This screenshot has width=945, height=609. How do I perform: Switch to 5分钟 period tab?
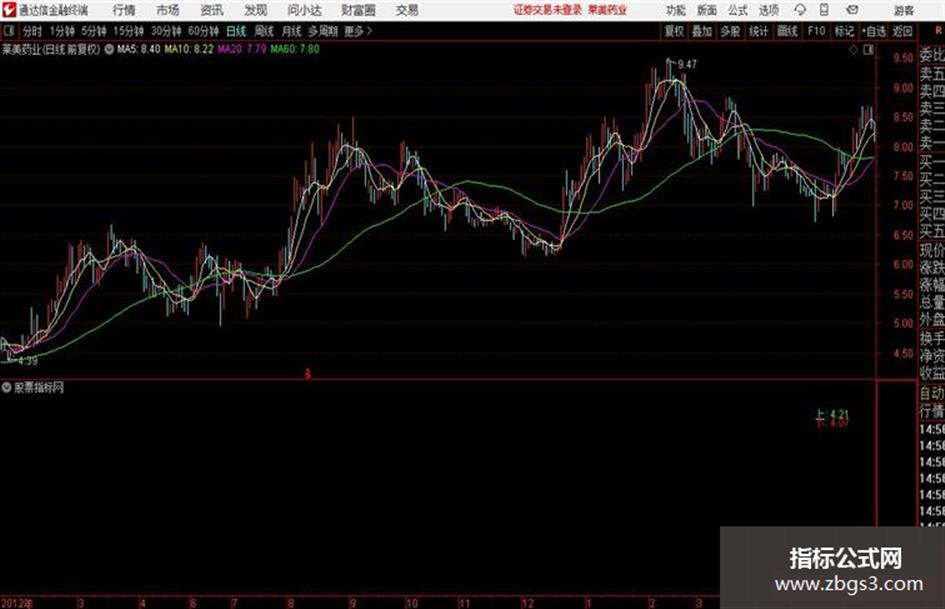(x=94, y=31)
